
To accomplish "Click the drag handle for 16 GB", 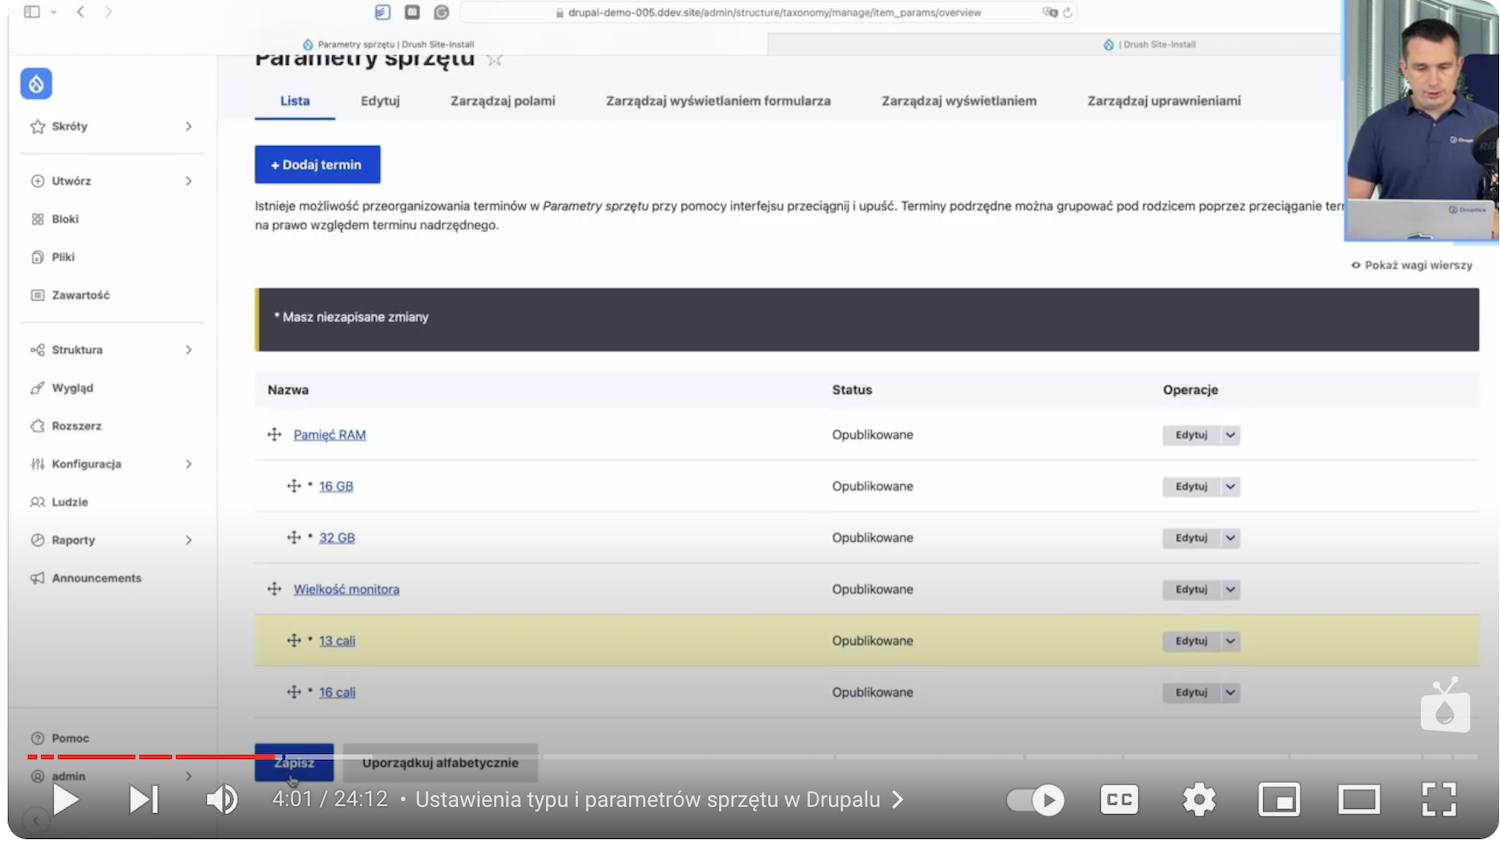I will [294, 486].
